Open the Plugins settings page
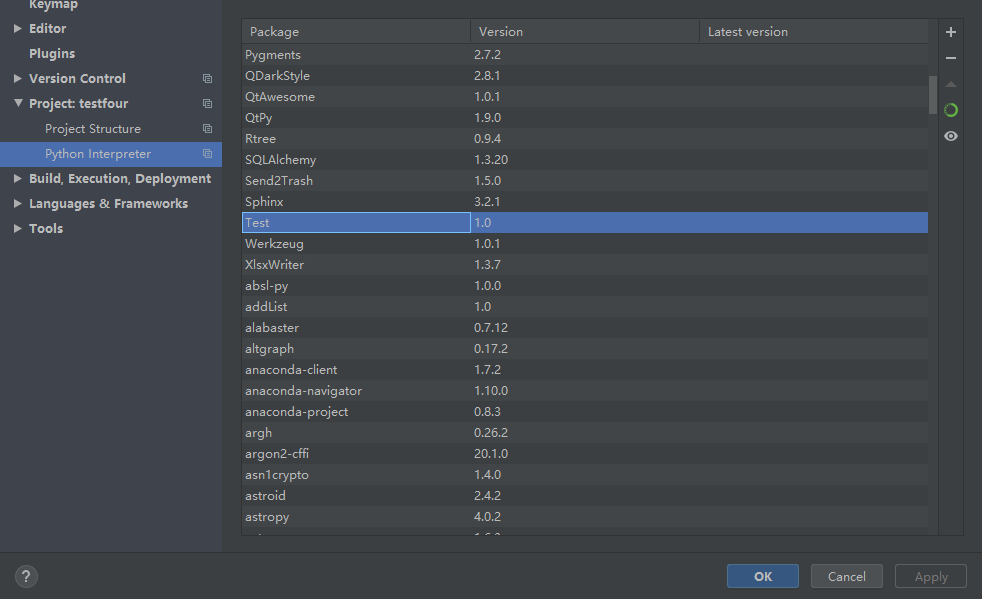Viewport: 982px width, 599px height. tap(52, 54)
